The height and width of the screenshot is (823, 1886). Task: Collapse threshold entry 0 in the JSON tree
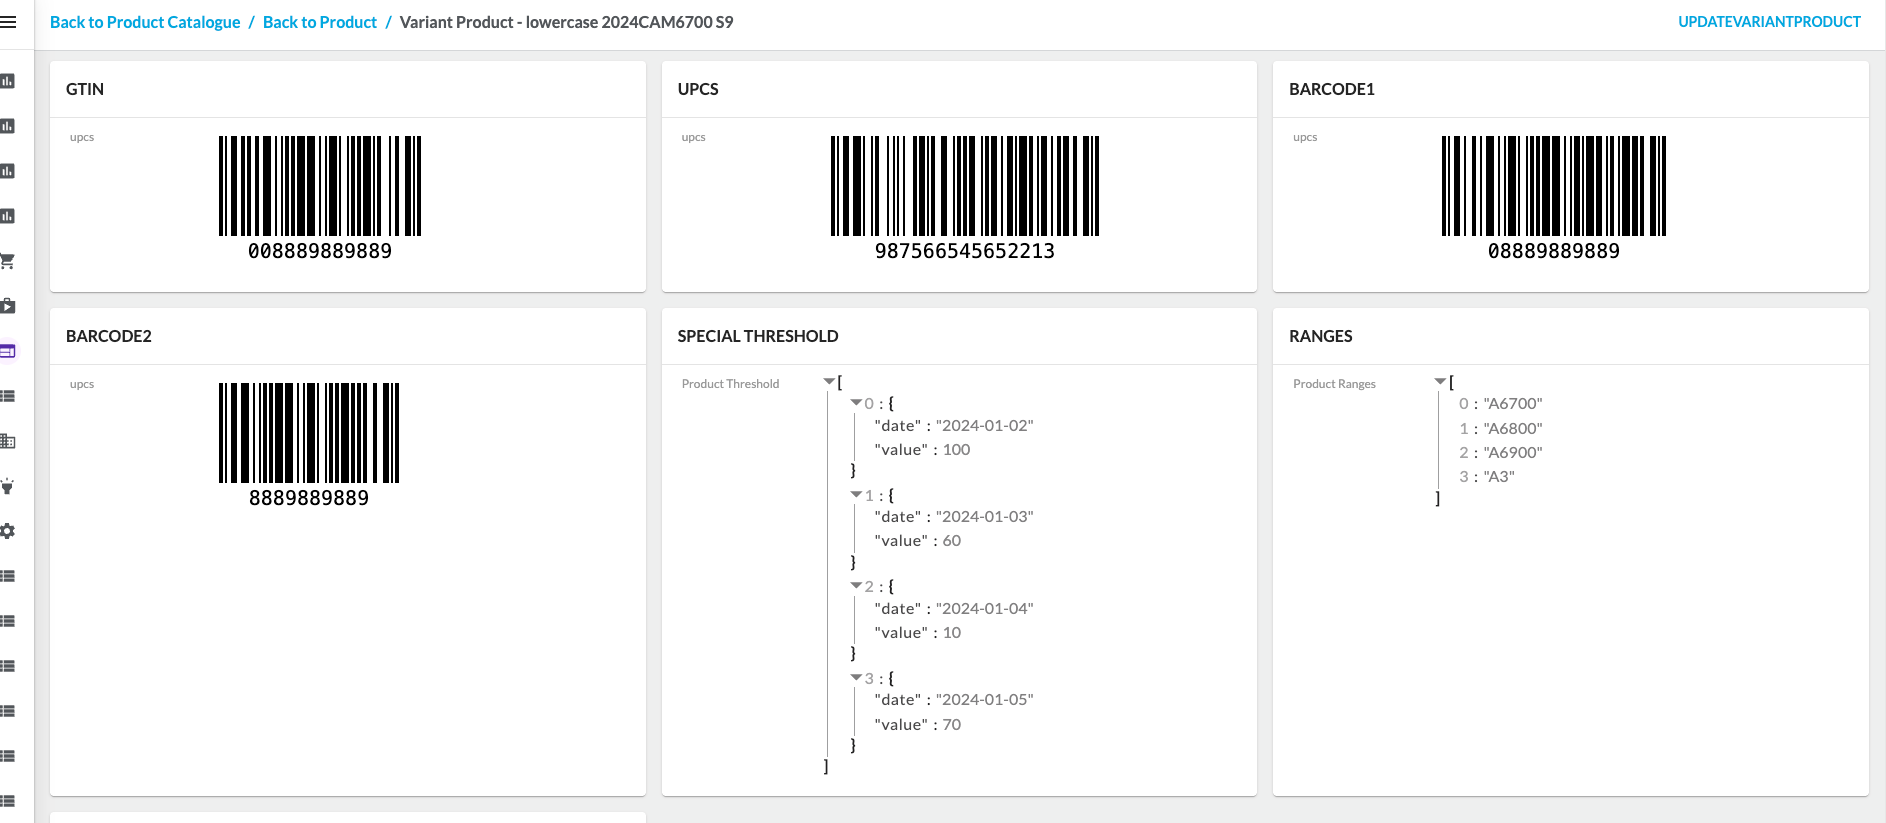(856, 403)
